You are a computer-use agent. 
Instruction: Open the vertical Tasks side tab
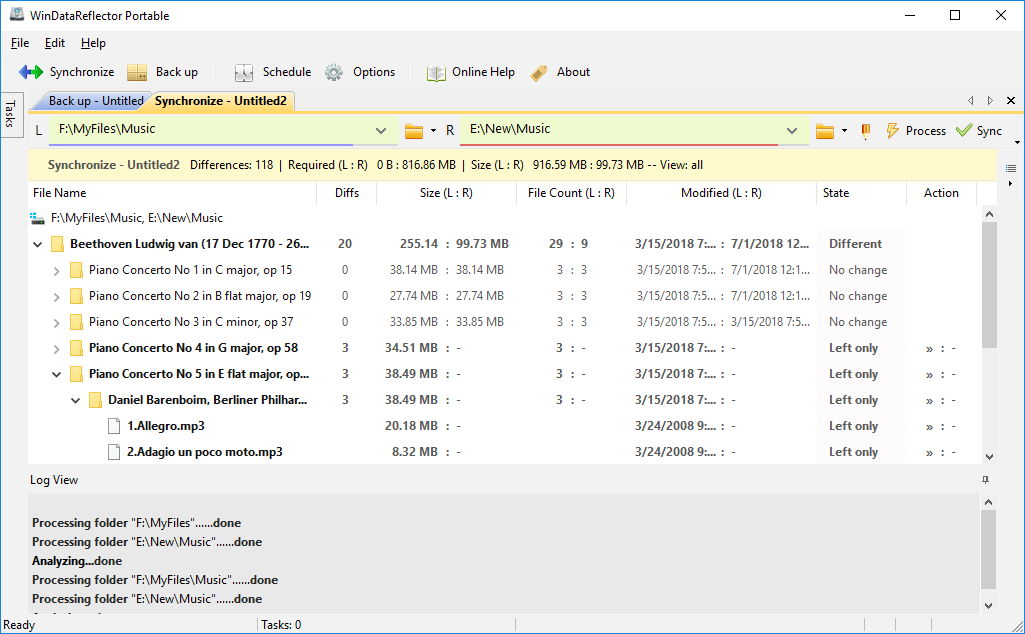pos(10,114)
